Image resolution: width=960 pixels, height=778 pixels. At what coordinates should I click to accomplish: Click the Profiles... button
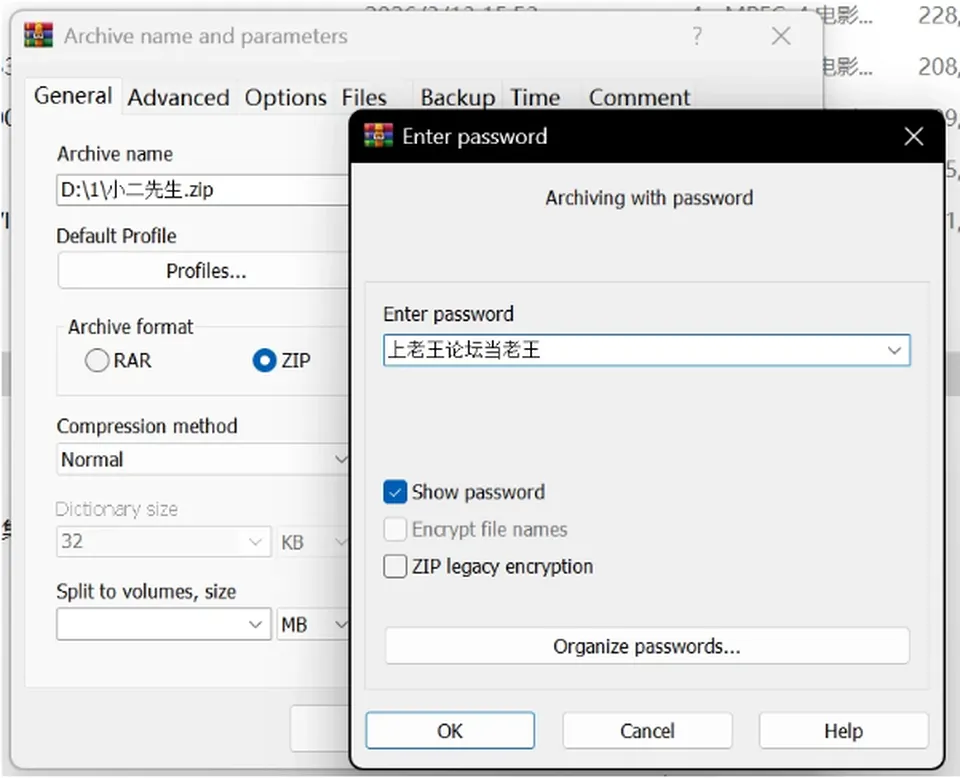click(x=204, y=271)
